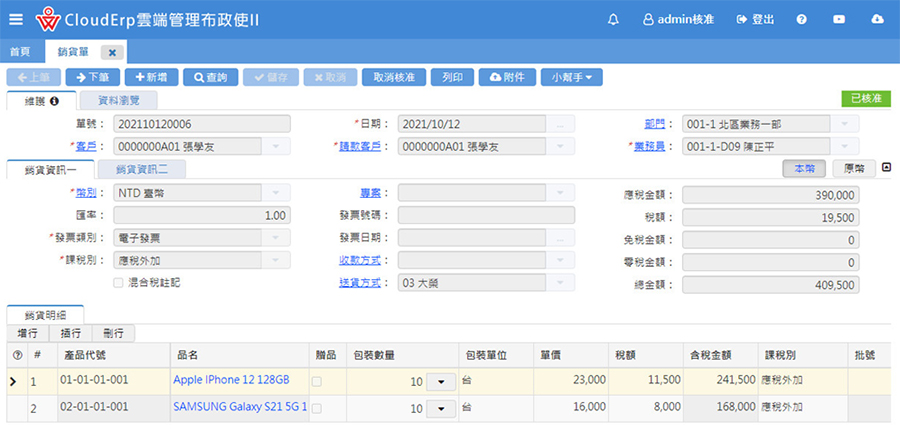Open the 日期 date picker button
900x431 pixels.
(561, 124)
